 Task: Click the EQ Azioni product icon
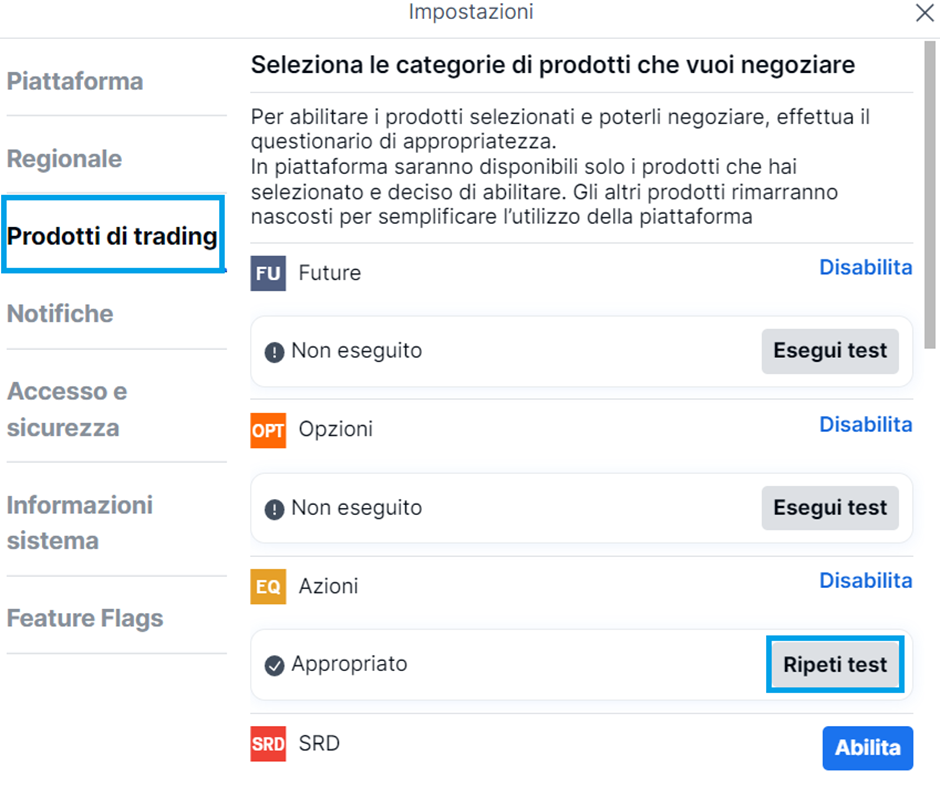pos(268,587)
